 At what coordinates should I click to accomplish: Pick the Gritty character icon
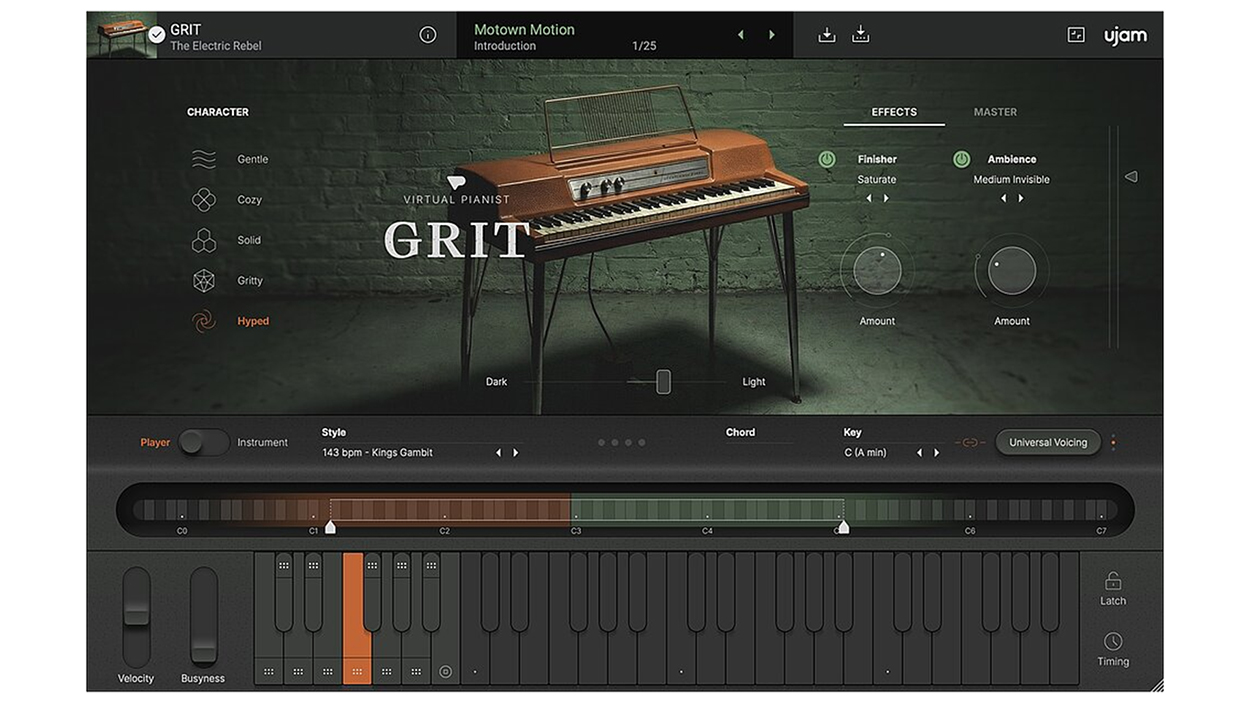coord(204,281)
